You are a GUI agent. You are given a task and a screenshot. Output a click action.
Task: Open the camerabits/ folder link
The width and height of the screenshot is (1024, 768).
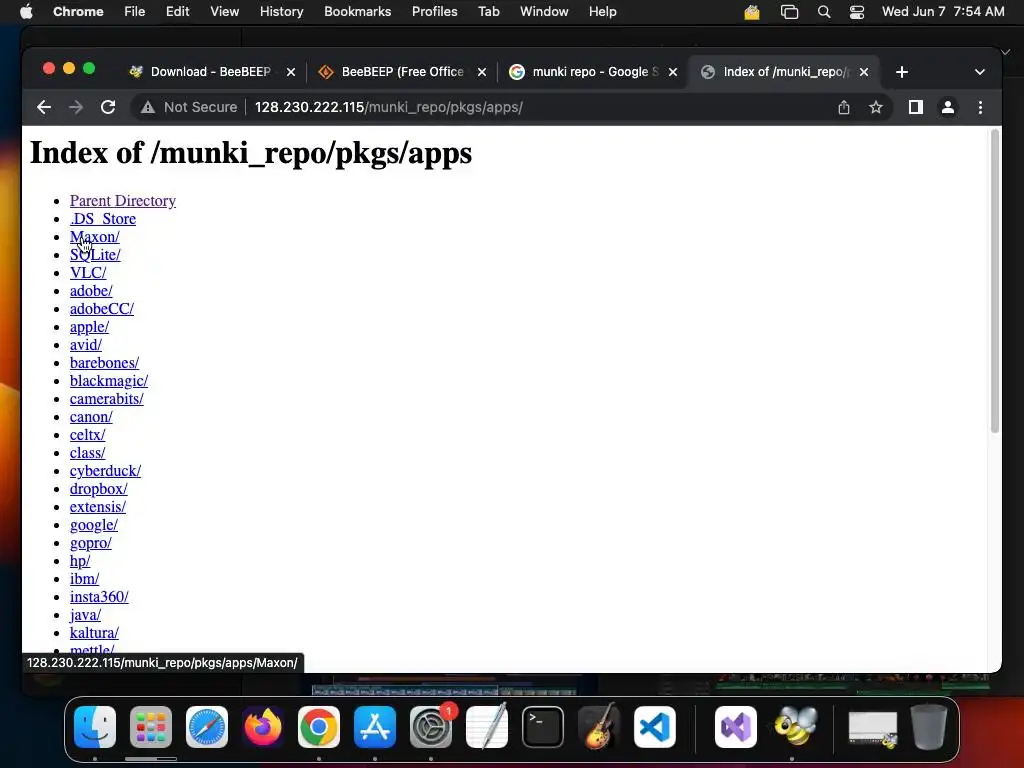(106, 398)
